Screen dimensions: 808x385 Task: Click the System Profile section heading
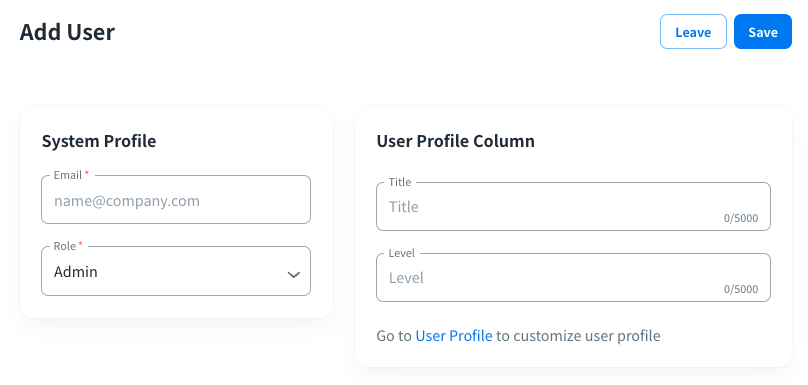tap(99, 141)
